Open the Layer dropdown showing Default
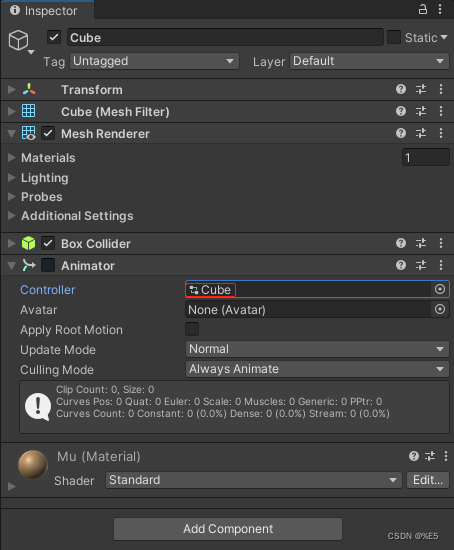 [369, 61]
